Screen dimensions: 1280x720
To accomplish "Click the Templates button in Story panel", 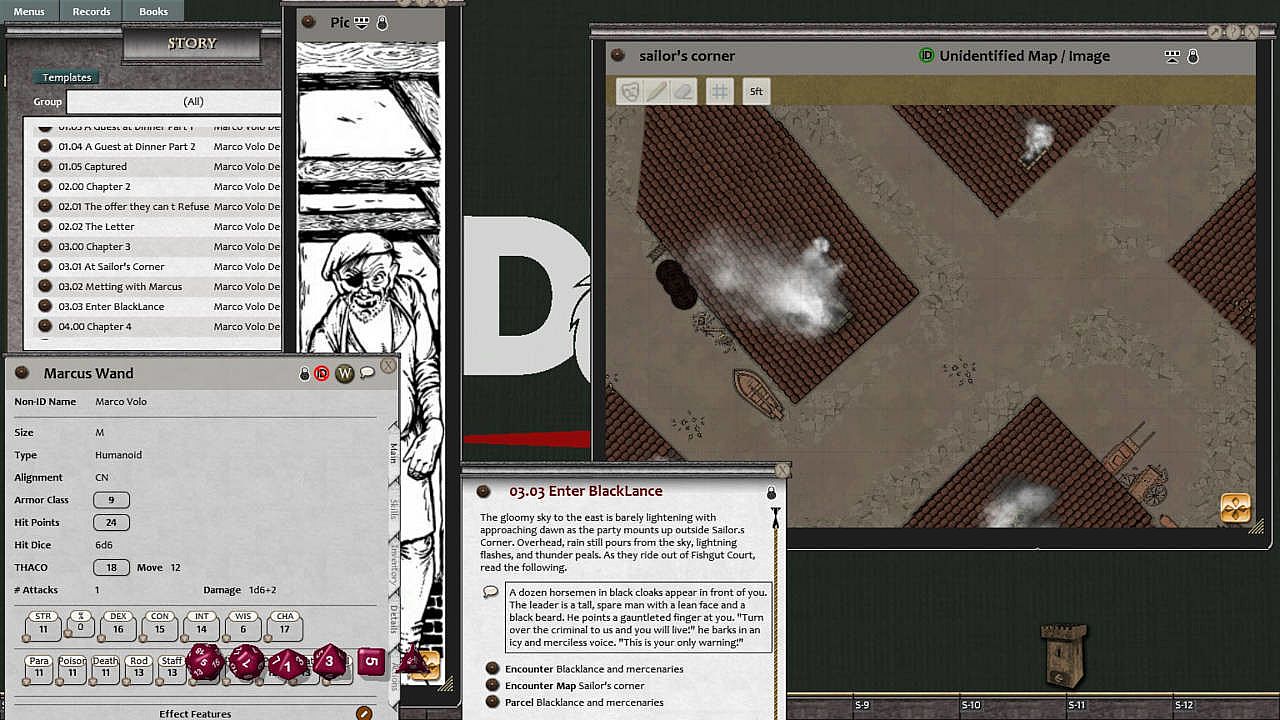I will pos(66,77).
